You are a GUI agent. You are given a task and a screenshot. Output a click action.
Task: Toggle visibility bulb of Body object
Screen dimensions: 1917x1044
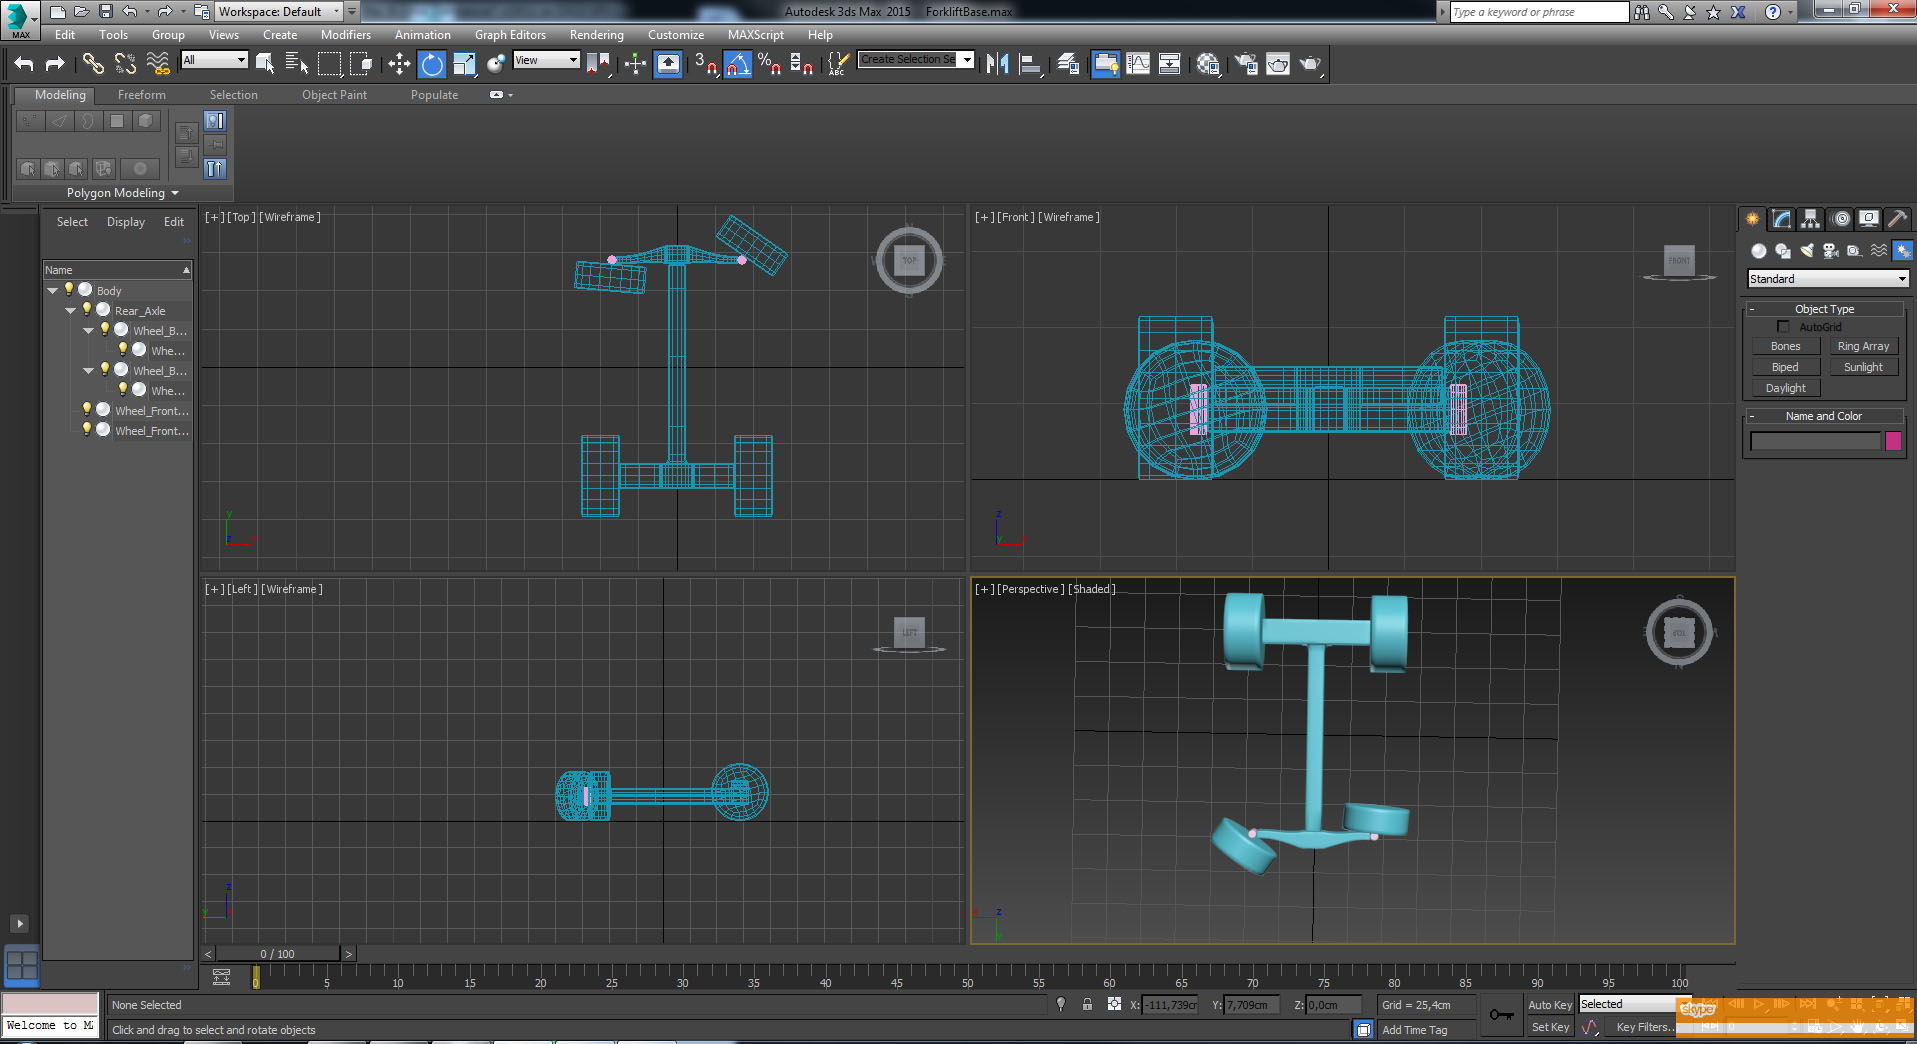point(68,290)
